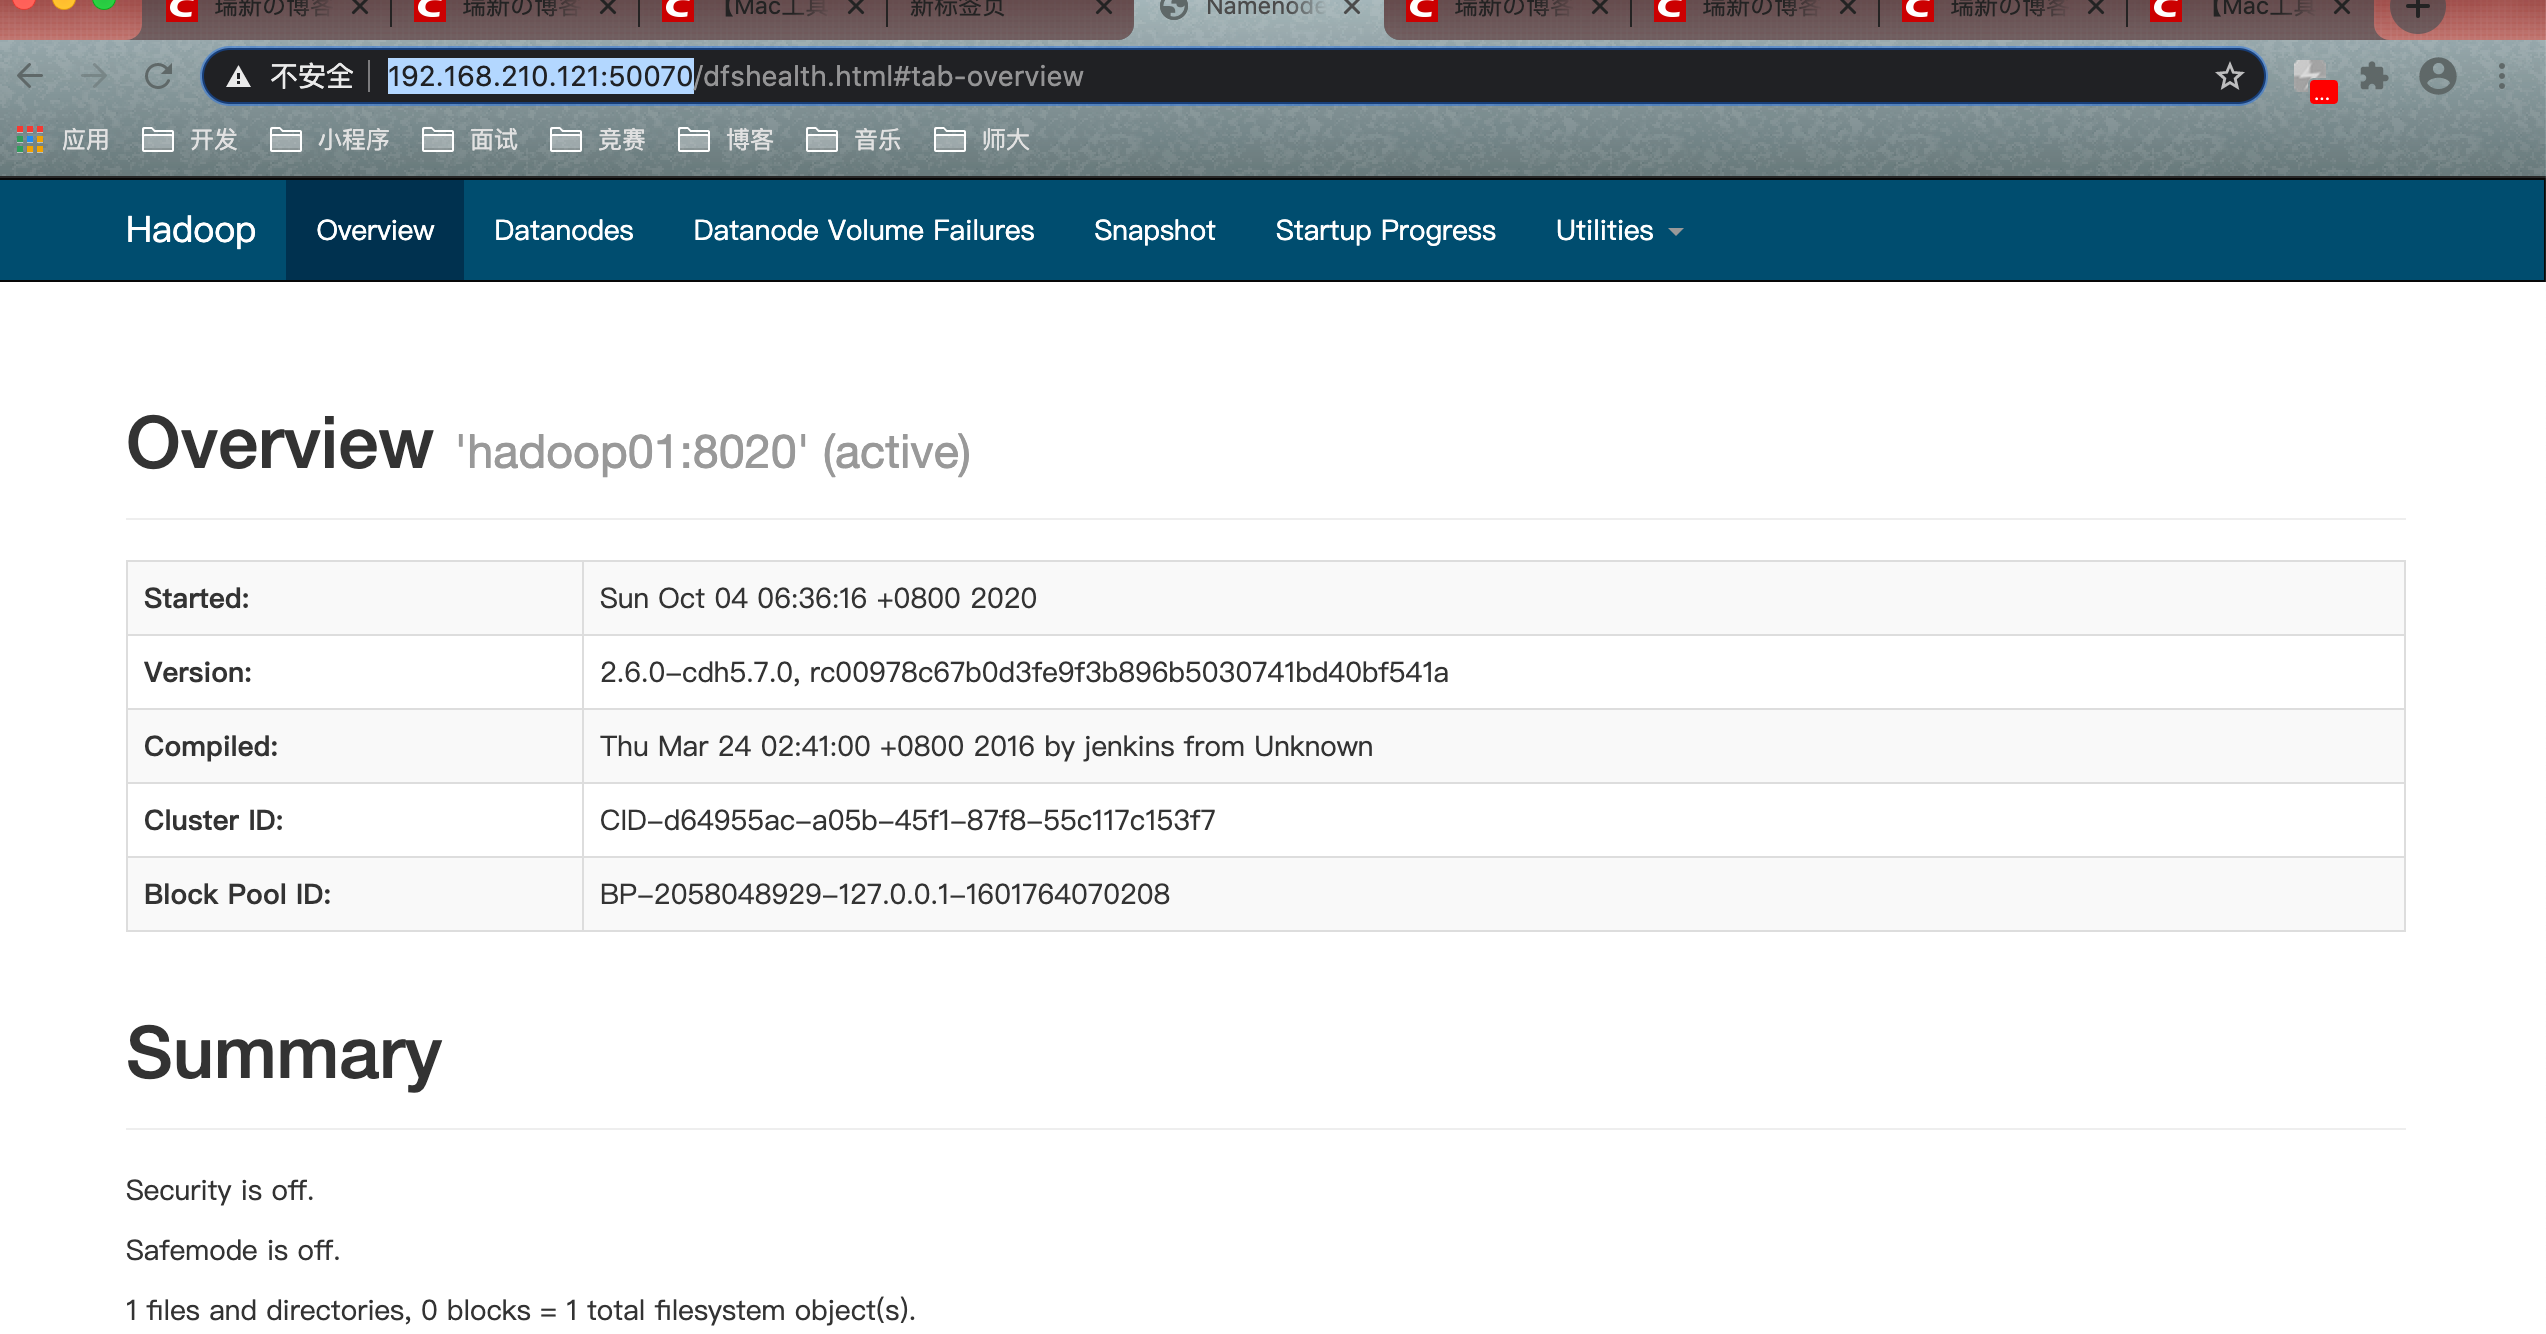Image resolution: width=2546 pixels, height=1334 pixels.
Task: Open the 开发 bookmark folder
Action: [190, 139]
